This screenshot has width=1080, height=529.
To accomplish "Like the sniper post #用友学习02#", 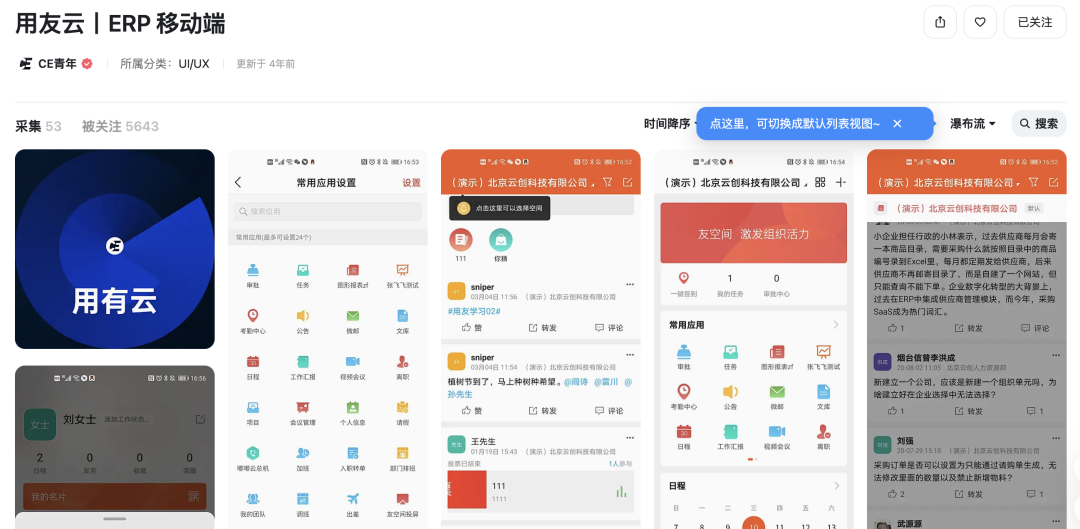I will tap(472, 328).
